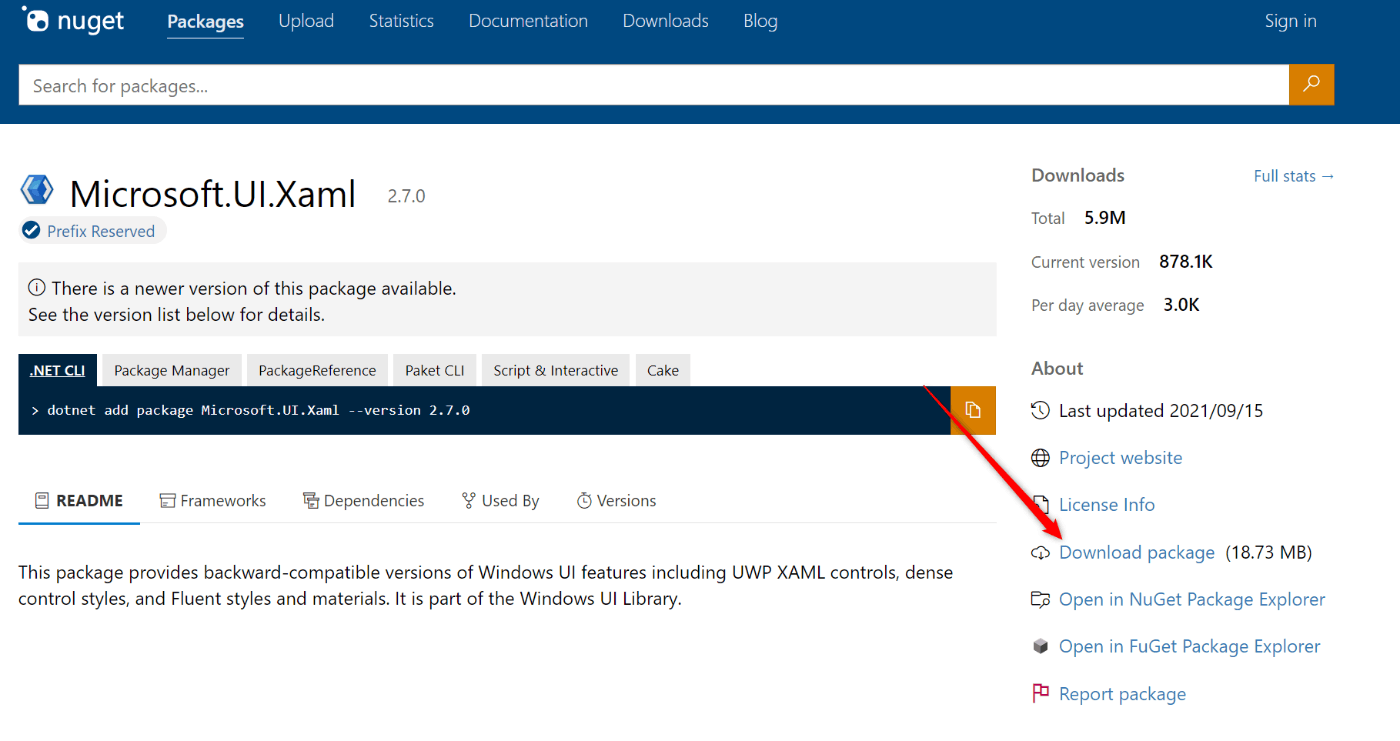Switch to the Package Manager tab
The width and height of the screenshot is (1400, 741).
(x=172, y=370)
